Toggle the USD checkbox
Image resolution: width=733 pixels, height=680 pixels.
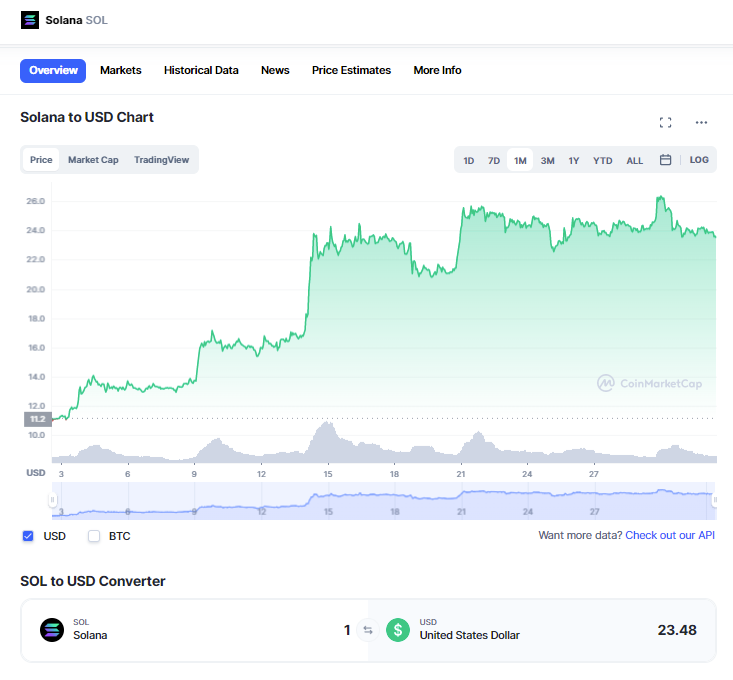[x=28, y=536]
